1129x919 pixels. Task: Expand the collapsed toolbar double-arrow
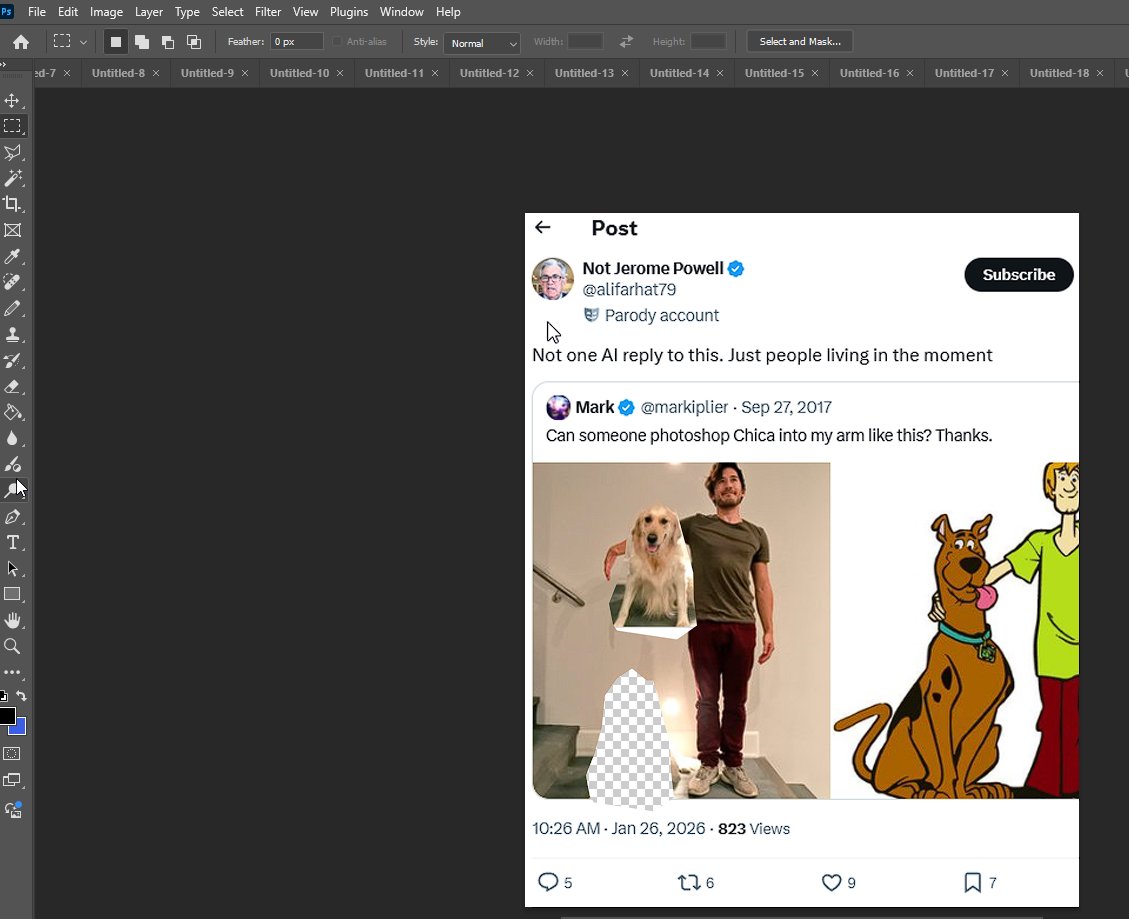pyautogui.click(x=4, y=65)
